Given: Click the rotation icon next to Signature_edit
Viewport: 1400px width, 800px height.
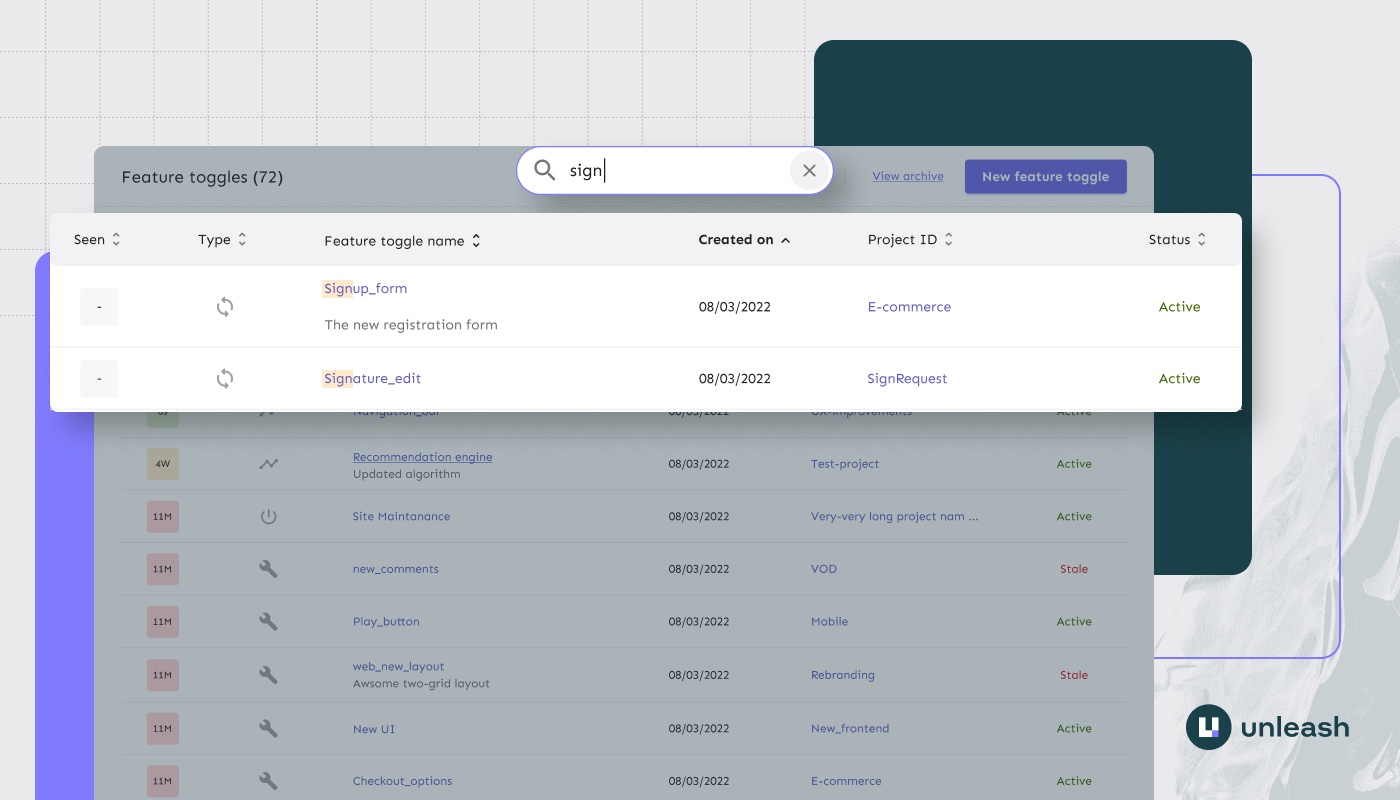Looking at the screenshot, I should 224,378.
